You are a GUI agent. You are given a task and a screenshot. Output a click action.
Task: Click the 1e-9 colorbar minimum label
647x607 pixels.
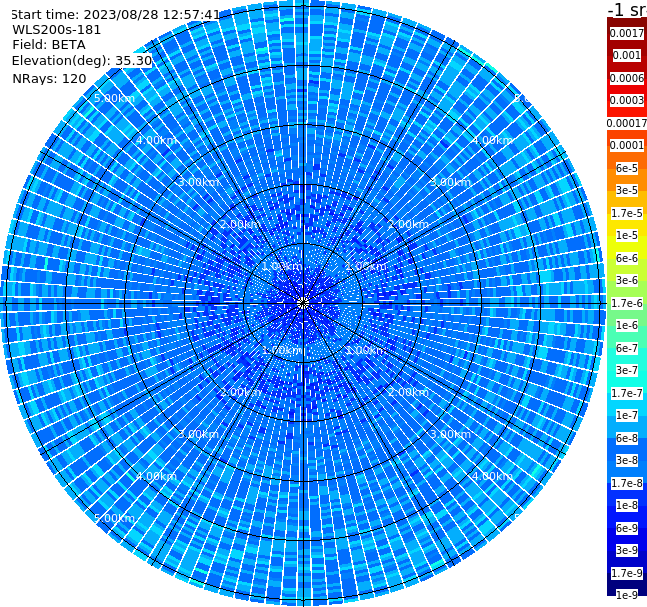pyautogui.click(x=627, y=595)
